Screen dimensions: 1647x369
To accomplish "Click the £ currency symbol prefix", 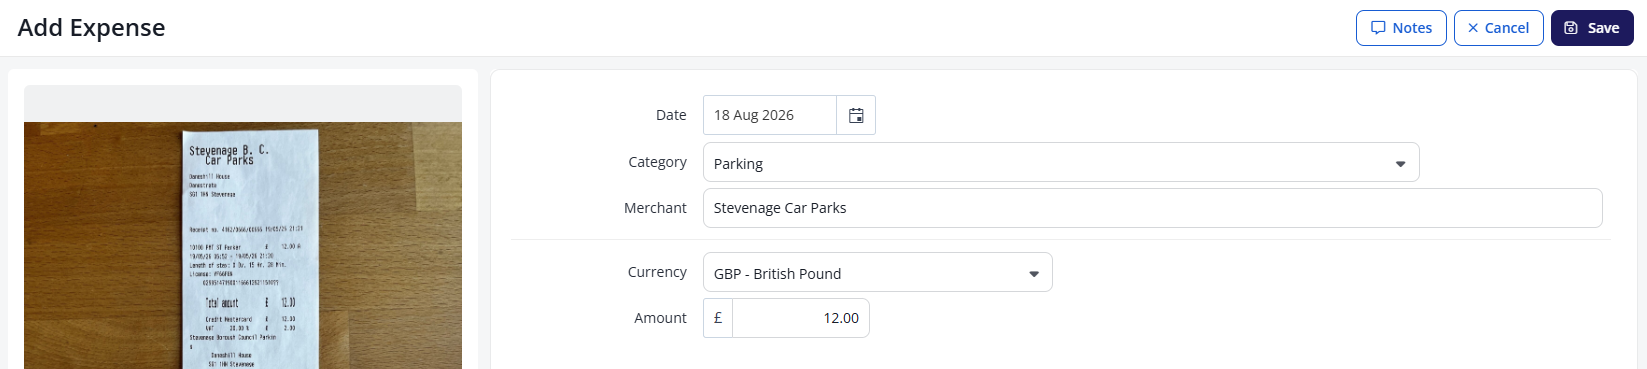I will [x=718, y=318].
